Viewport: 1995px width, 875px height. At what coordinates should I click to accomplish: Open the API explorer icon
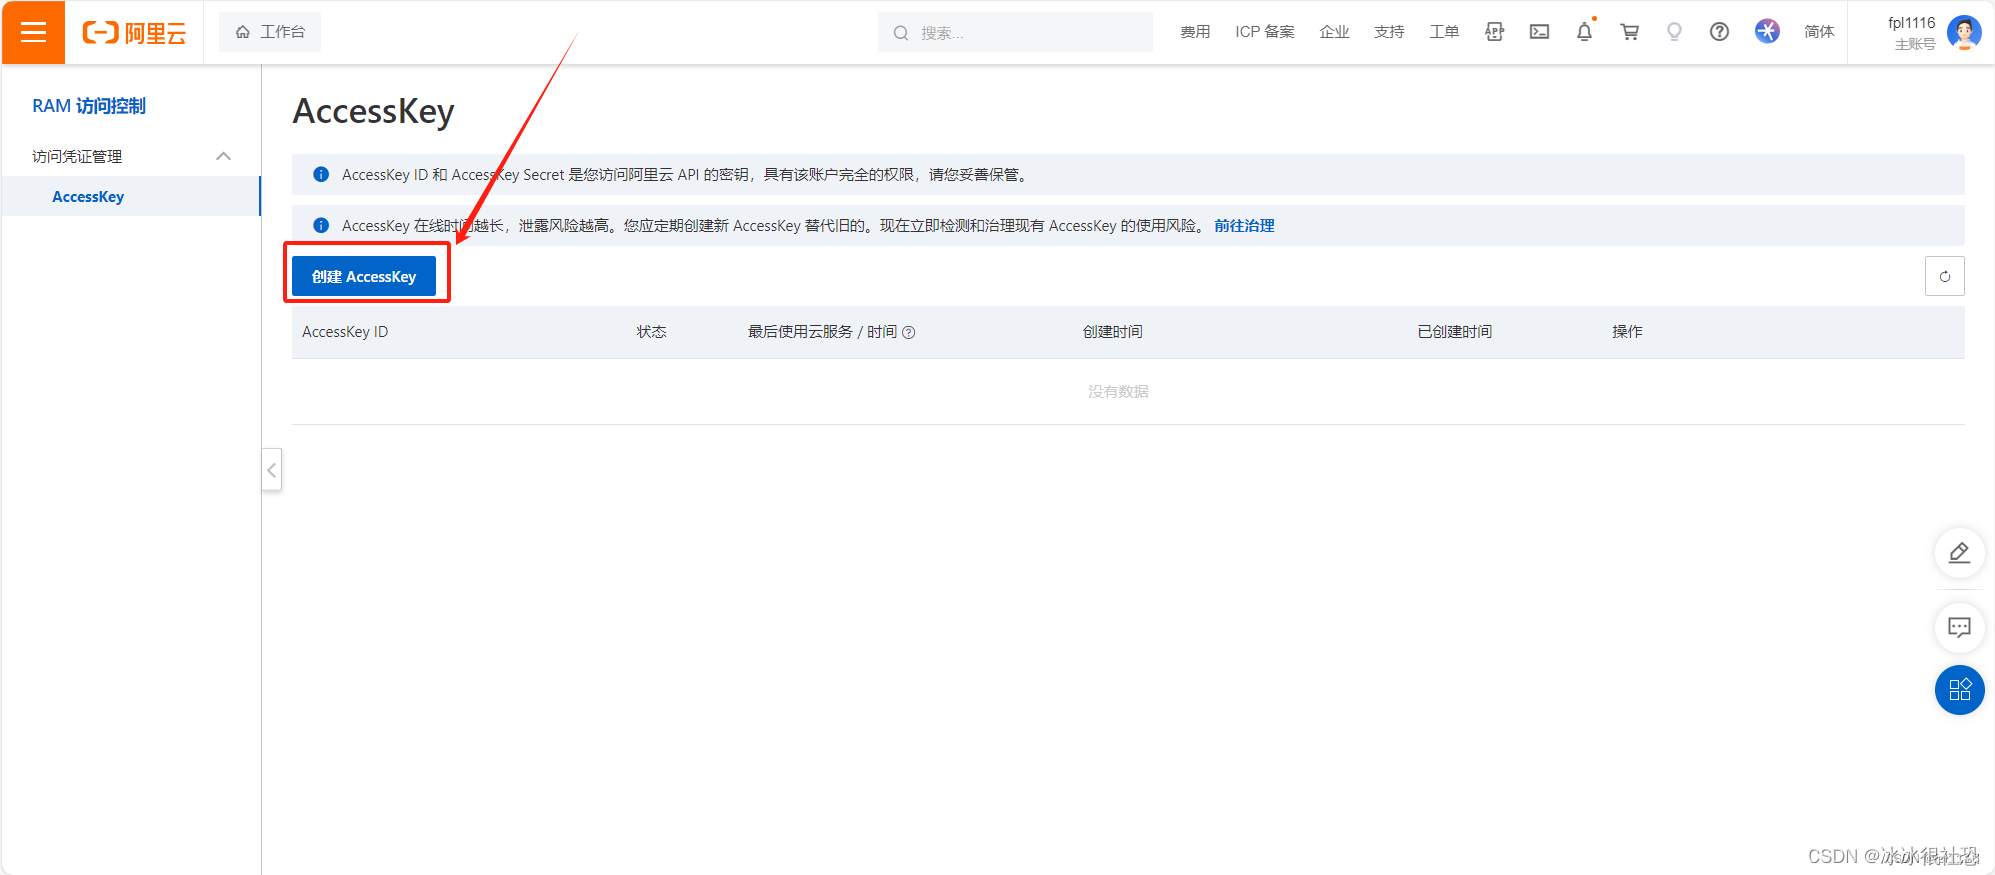coord(1495,32)
